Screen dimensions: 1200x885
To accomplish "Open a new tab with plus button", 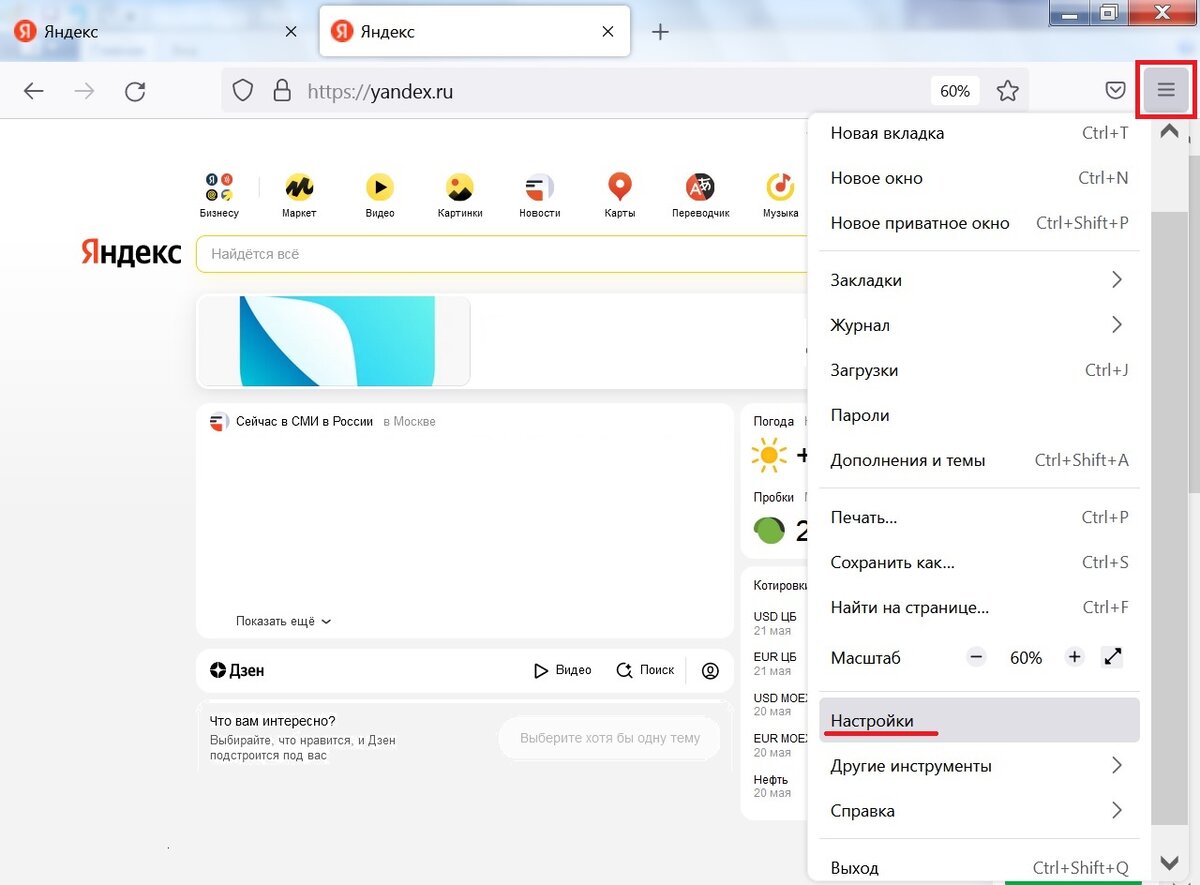I will pos(660,32).
